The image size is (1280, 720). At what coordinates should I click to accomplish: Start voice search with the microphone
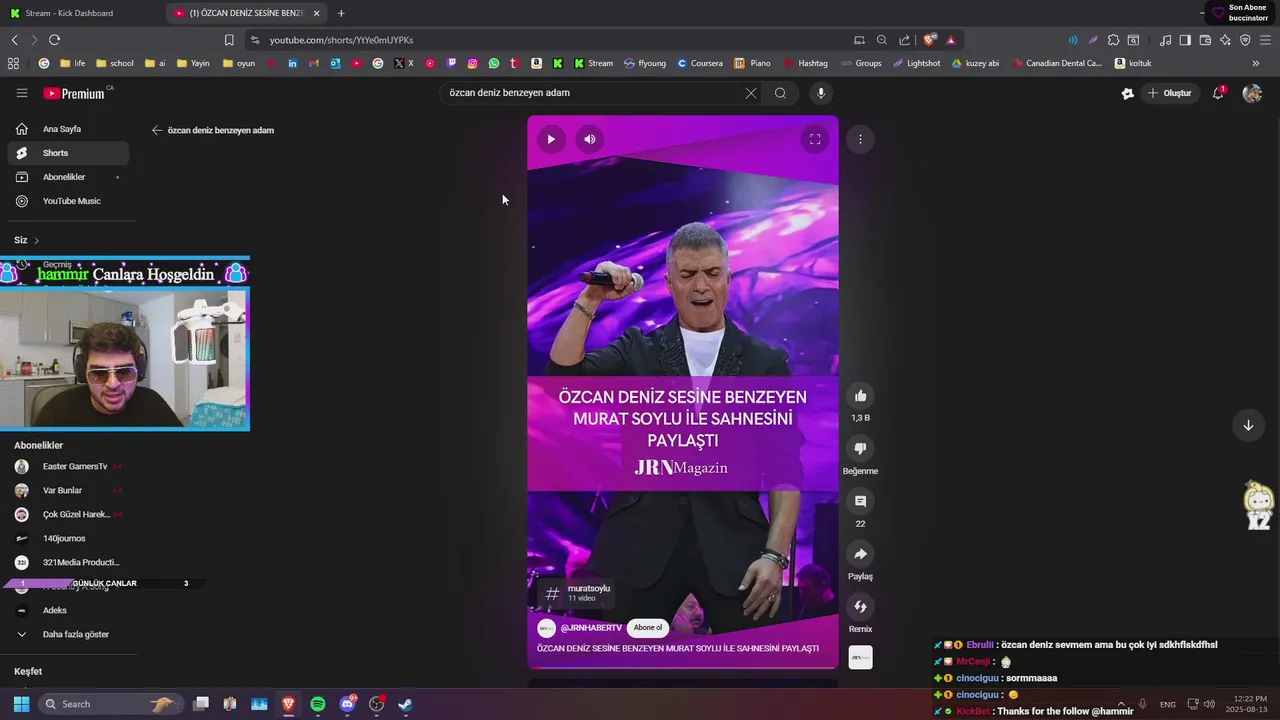[x=821, y=93]
